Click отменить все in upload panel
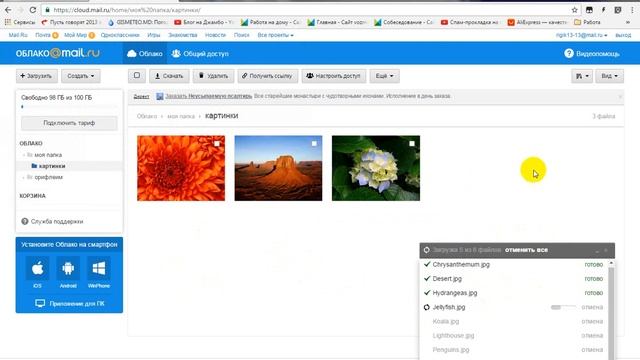Screen dimensions: 640x360 pyautogui.click(x=526, y=250)
